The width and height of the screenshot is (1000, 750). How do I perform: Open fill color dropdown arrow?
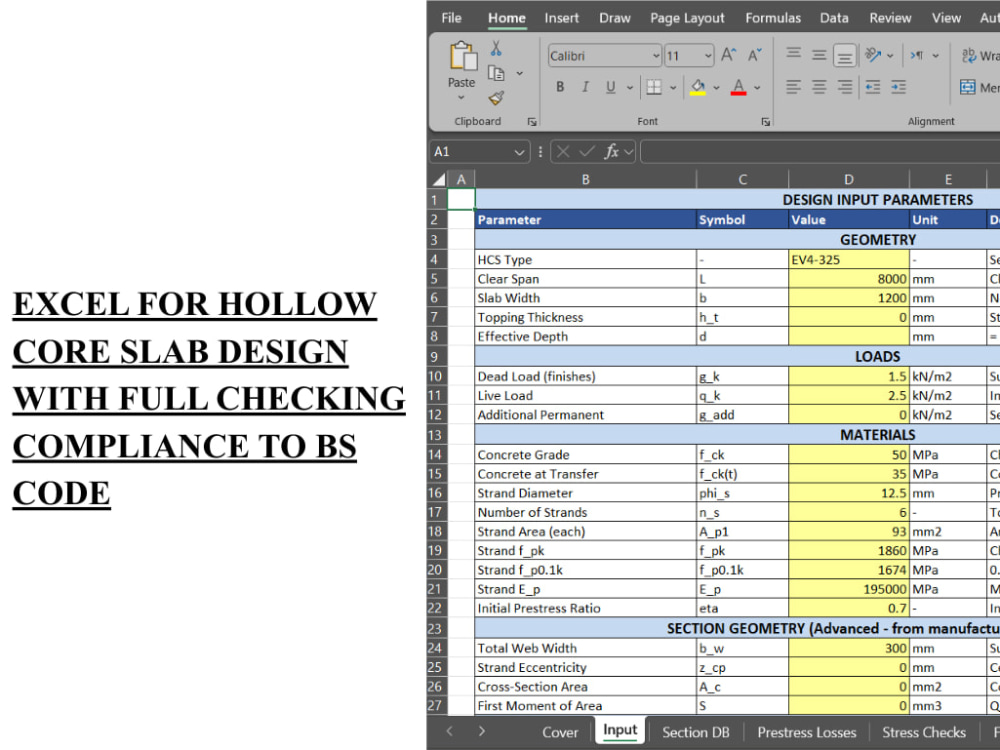pyautogui.click(x=716, y=88)
